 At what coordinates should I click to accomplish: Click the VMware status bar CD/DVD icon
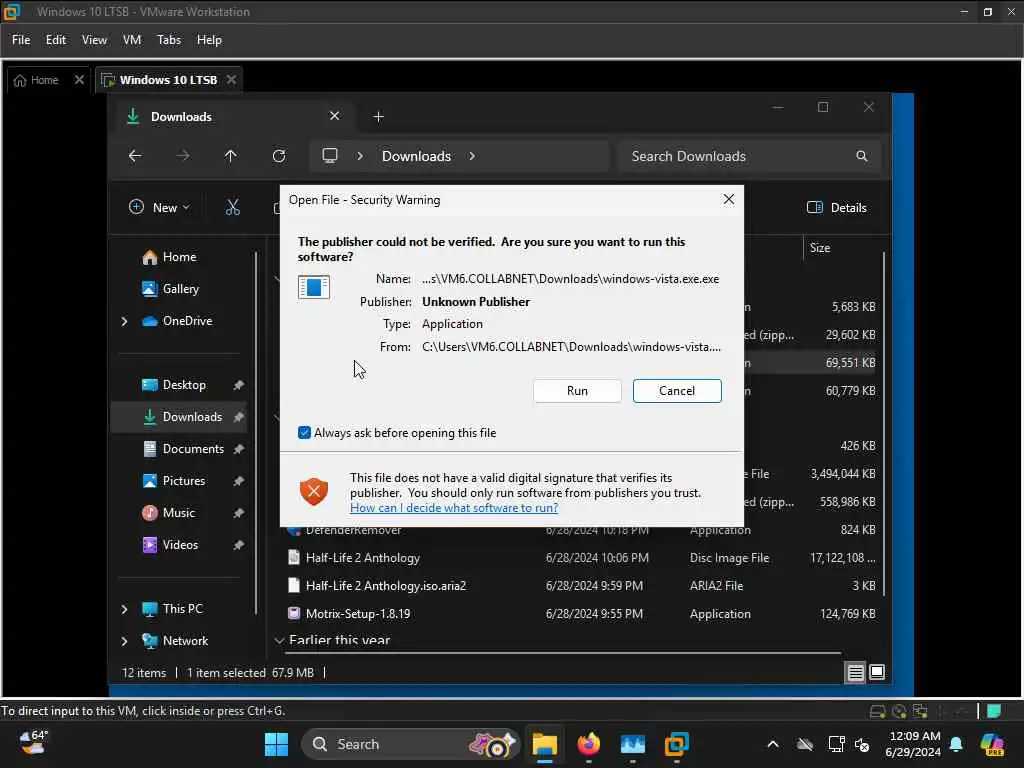(899, 711)
